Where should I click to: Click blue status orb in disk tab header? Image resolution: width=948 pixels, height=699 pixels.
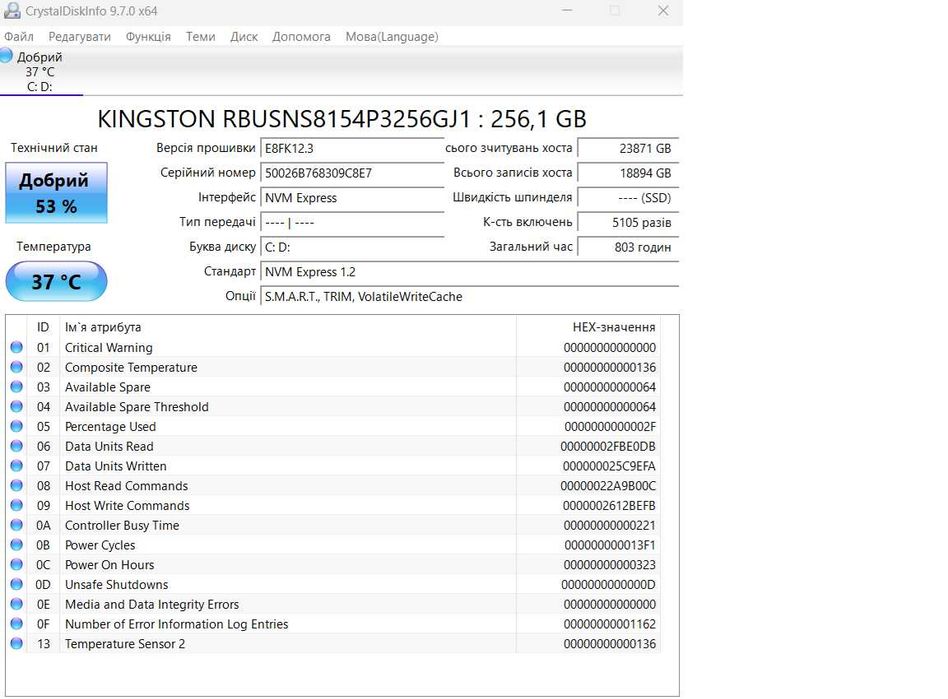[x=7, y=56]
